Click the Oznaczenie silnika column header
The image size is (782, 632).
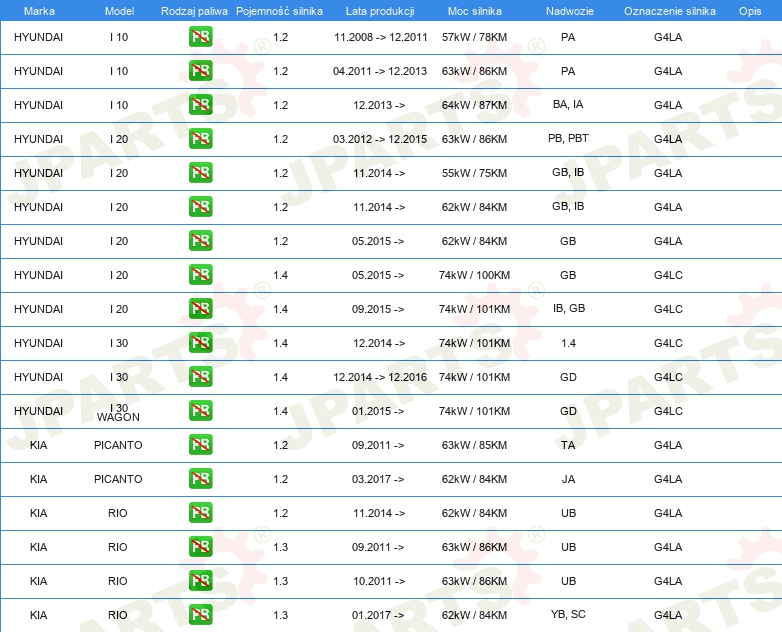click(669, 11)
